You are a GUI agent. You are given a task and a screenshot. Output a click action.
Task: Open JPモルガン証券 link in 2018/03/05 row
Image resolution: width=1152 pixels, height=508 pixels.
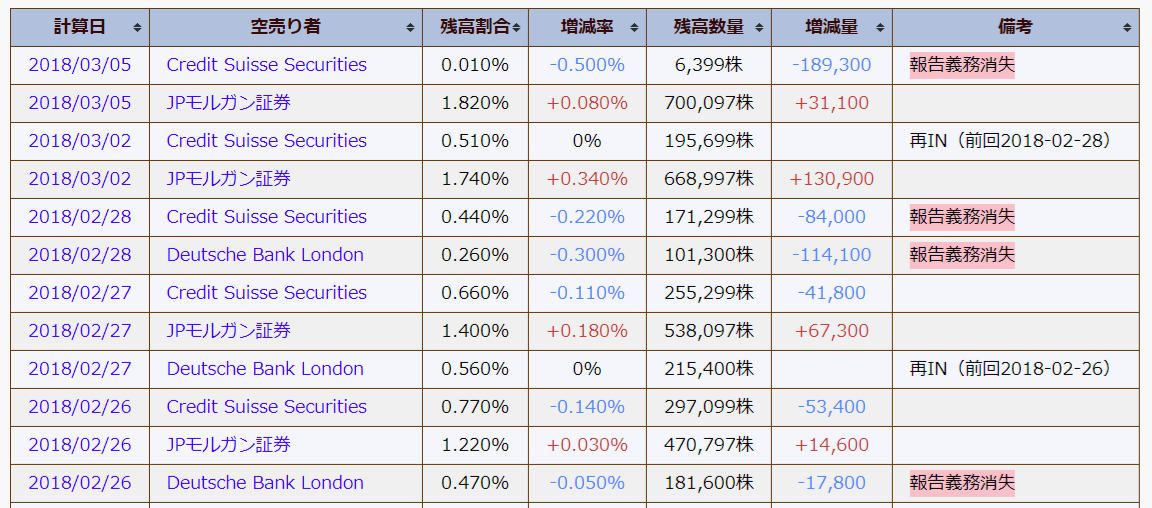228,103
